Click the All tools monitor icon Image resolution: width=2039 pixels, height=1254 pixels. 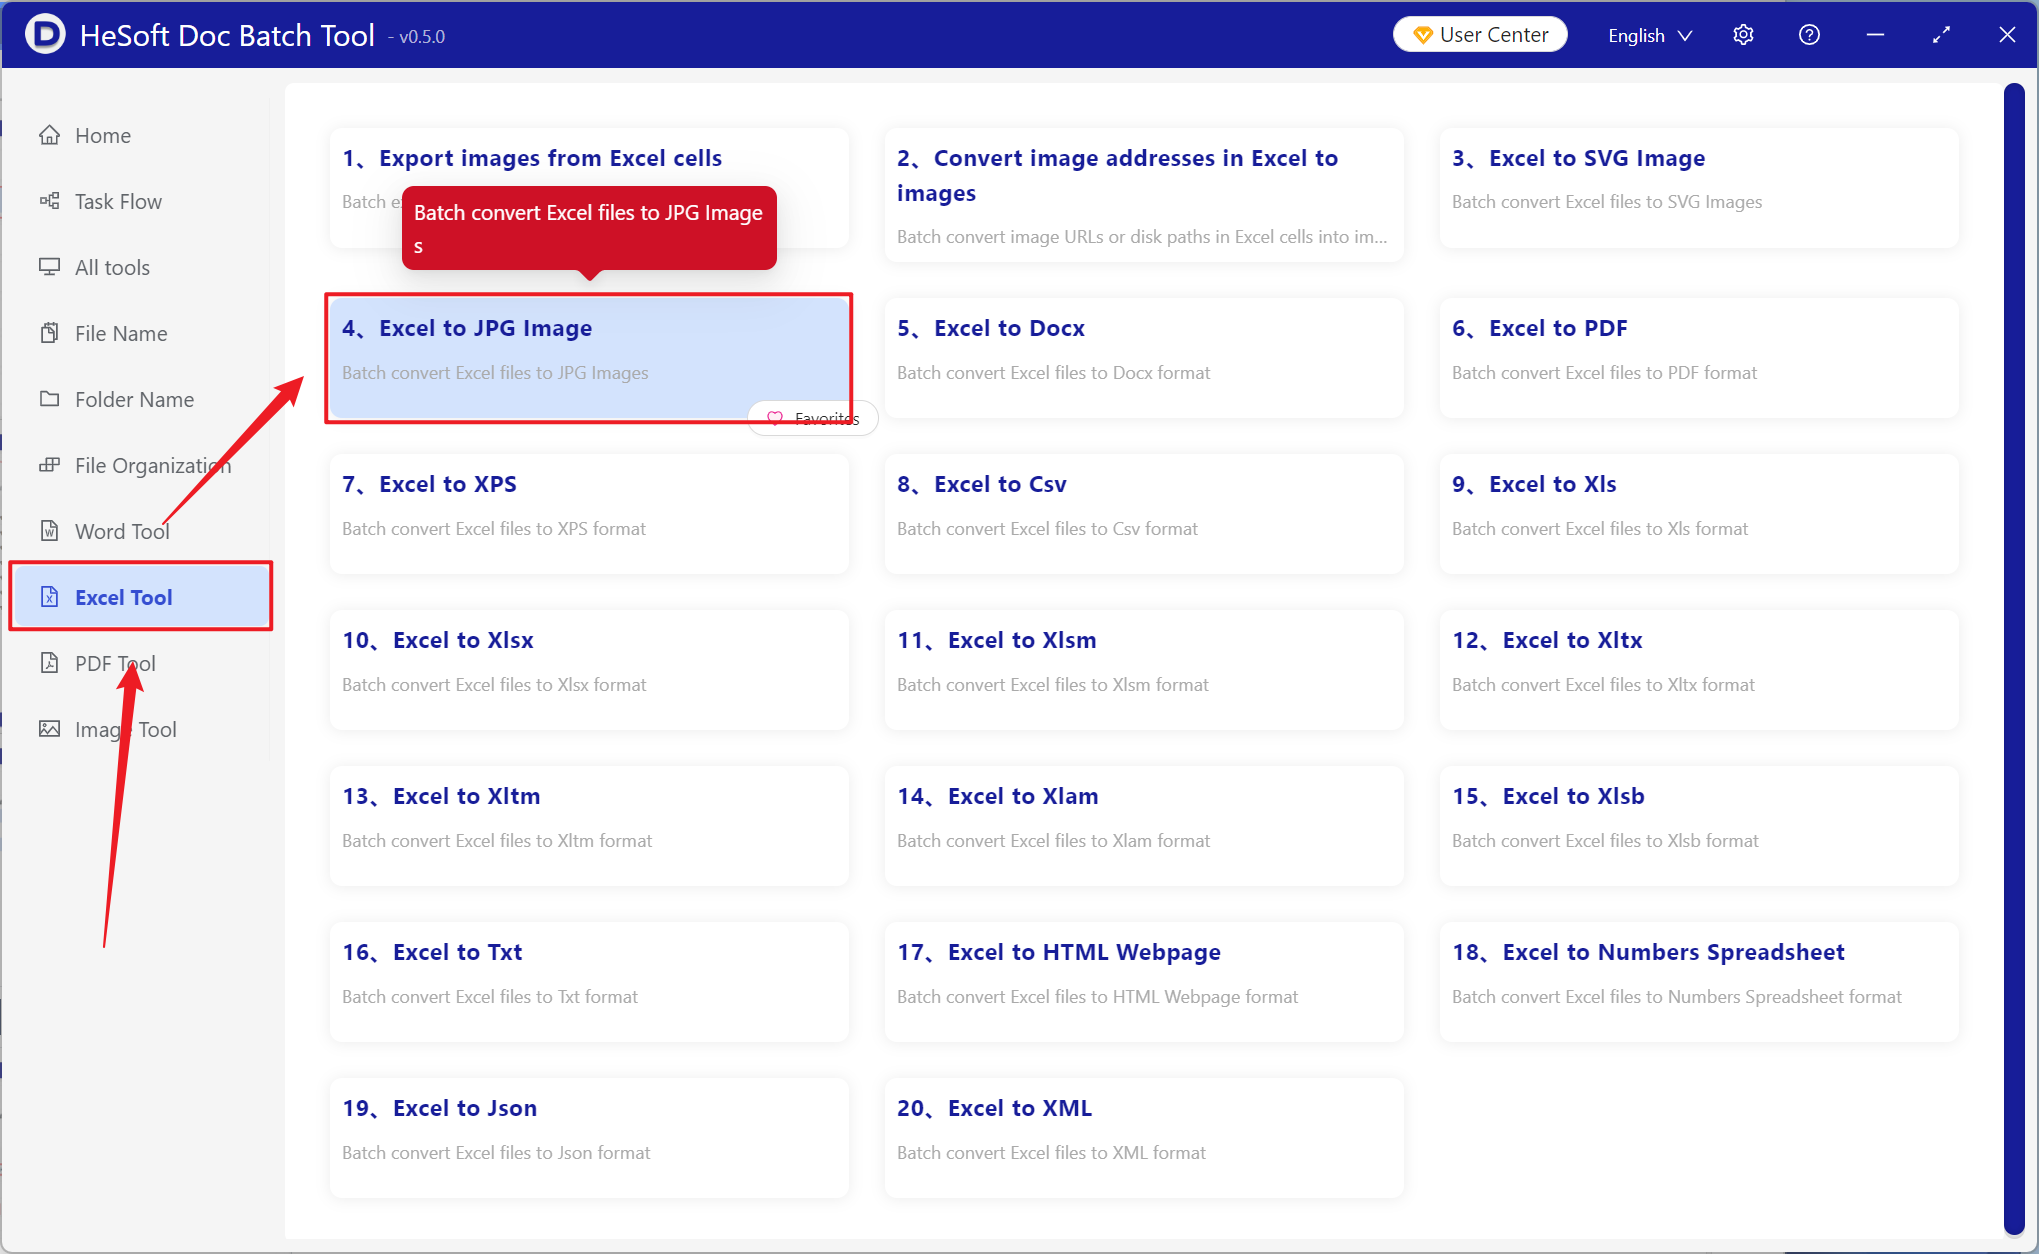point(49,267)
